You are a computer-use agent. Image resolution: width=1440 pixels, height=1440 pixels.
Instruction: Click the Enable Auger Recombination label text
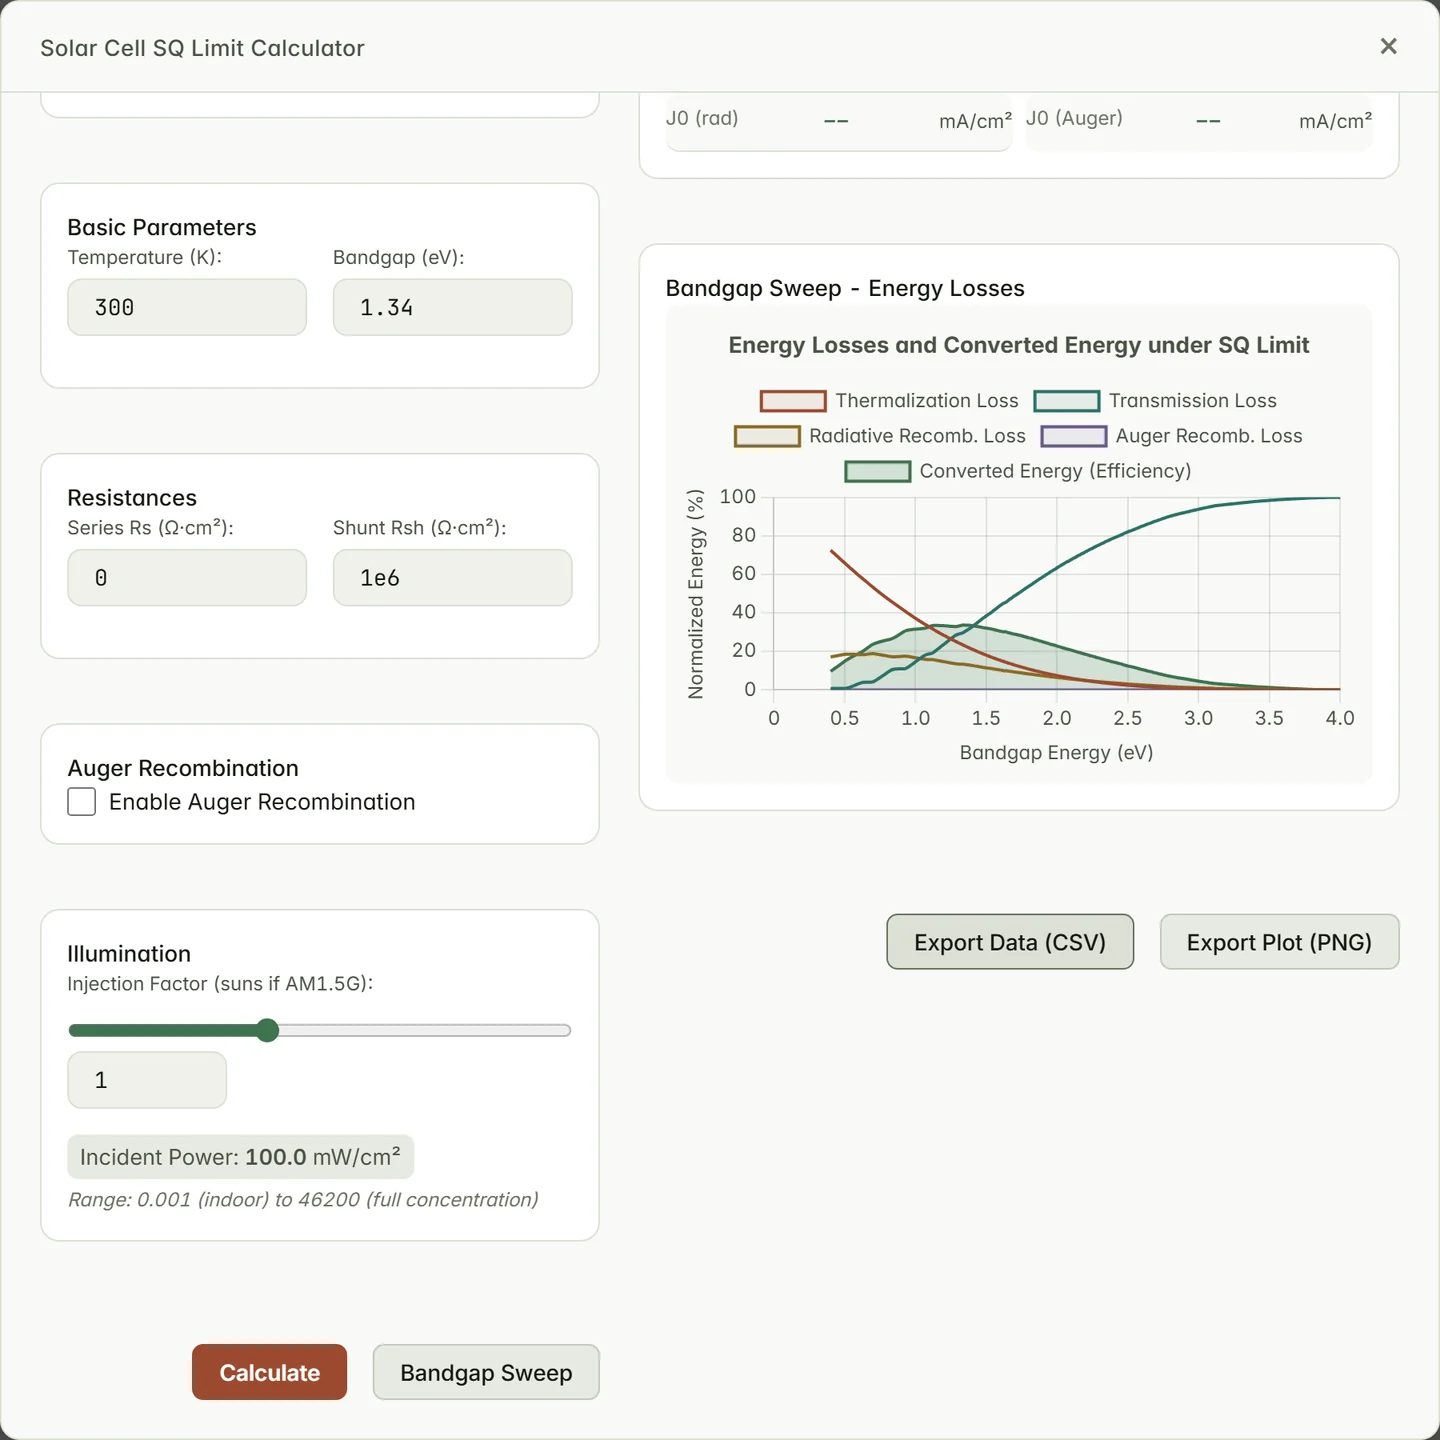pos(262,802)
